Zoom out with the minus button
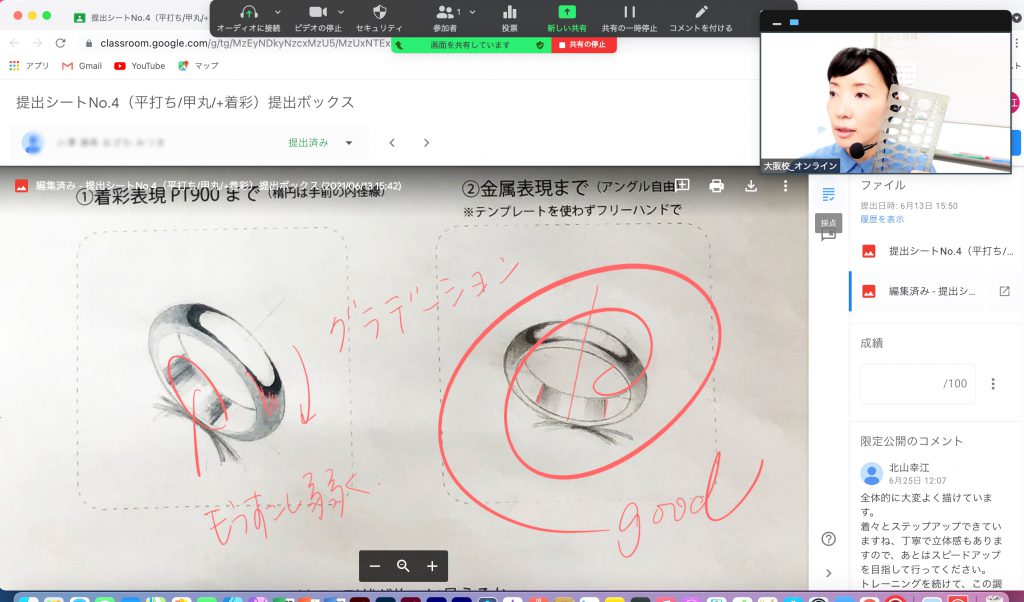Screen dimensions: 1024x602 click(374, 566)
